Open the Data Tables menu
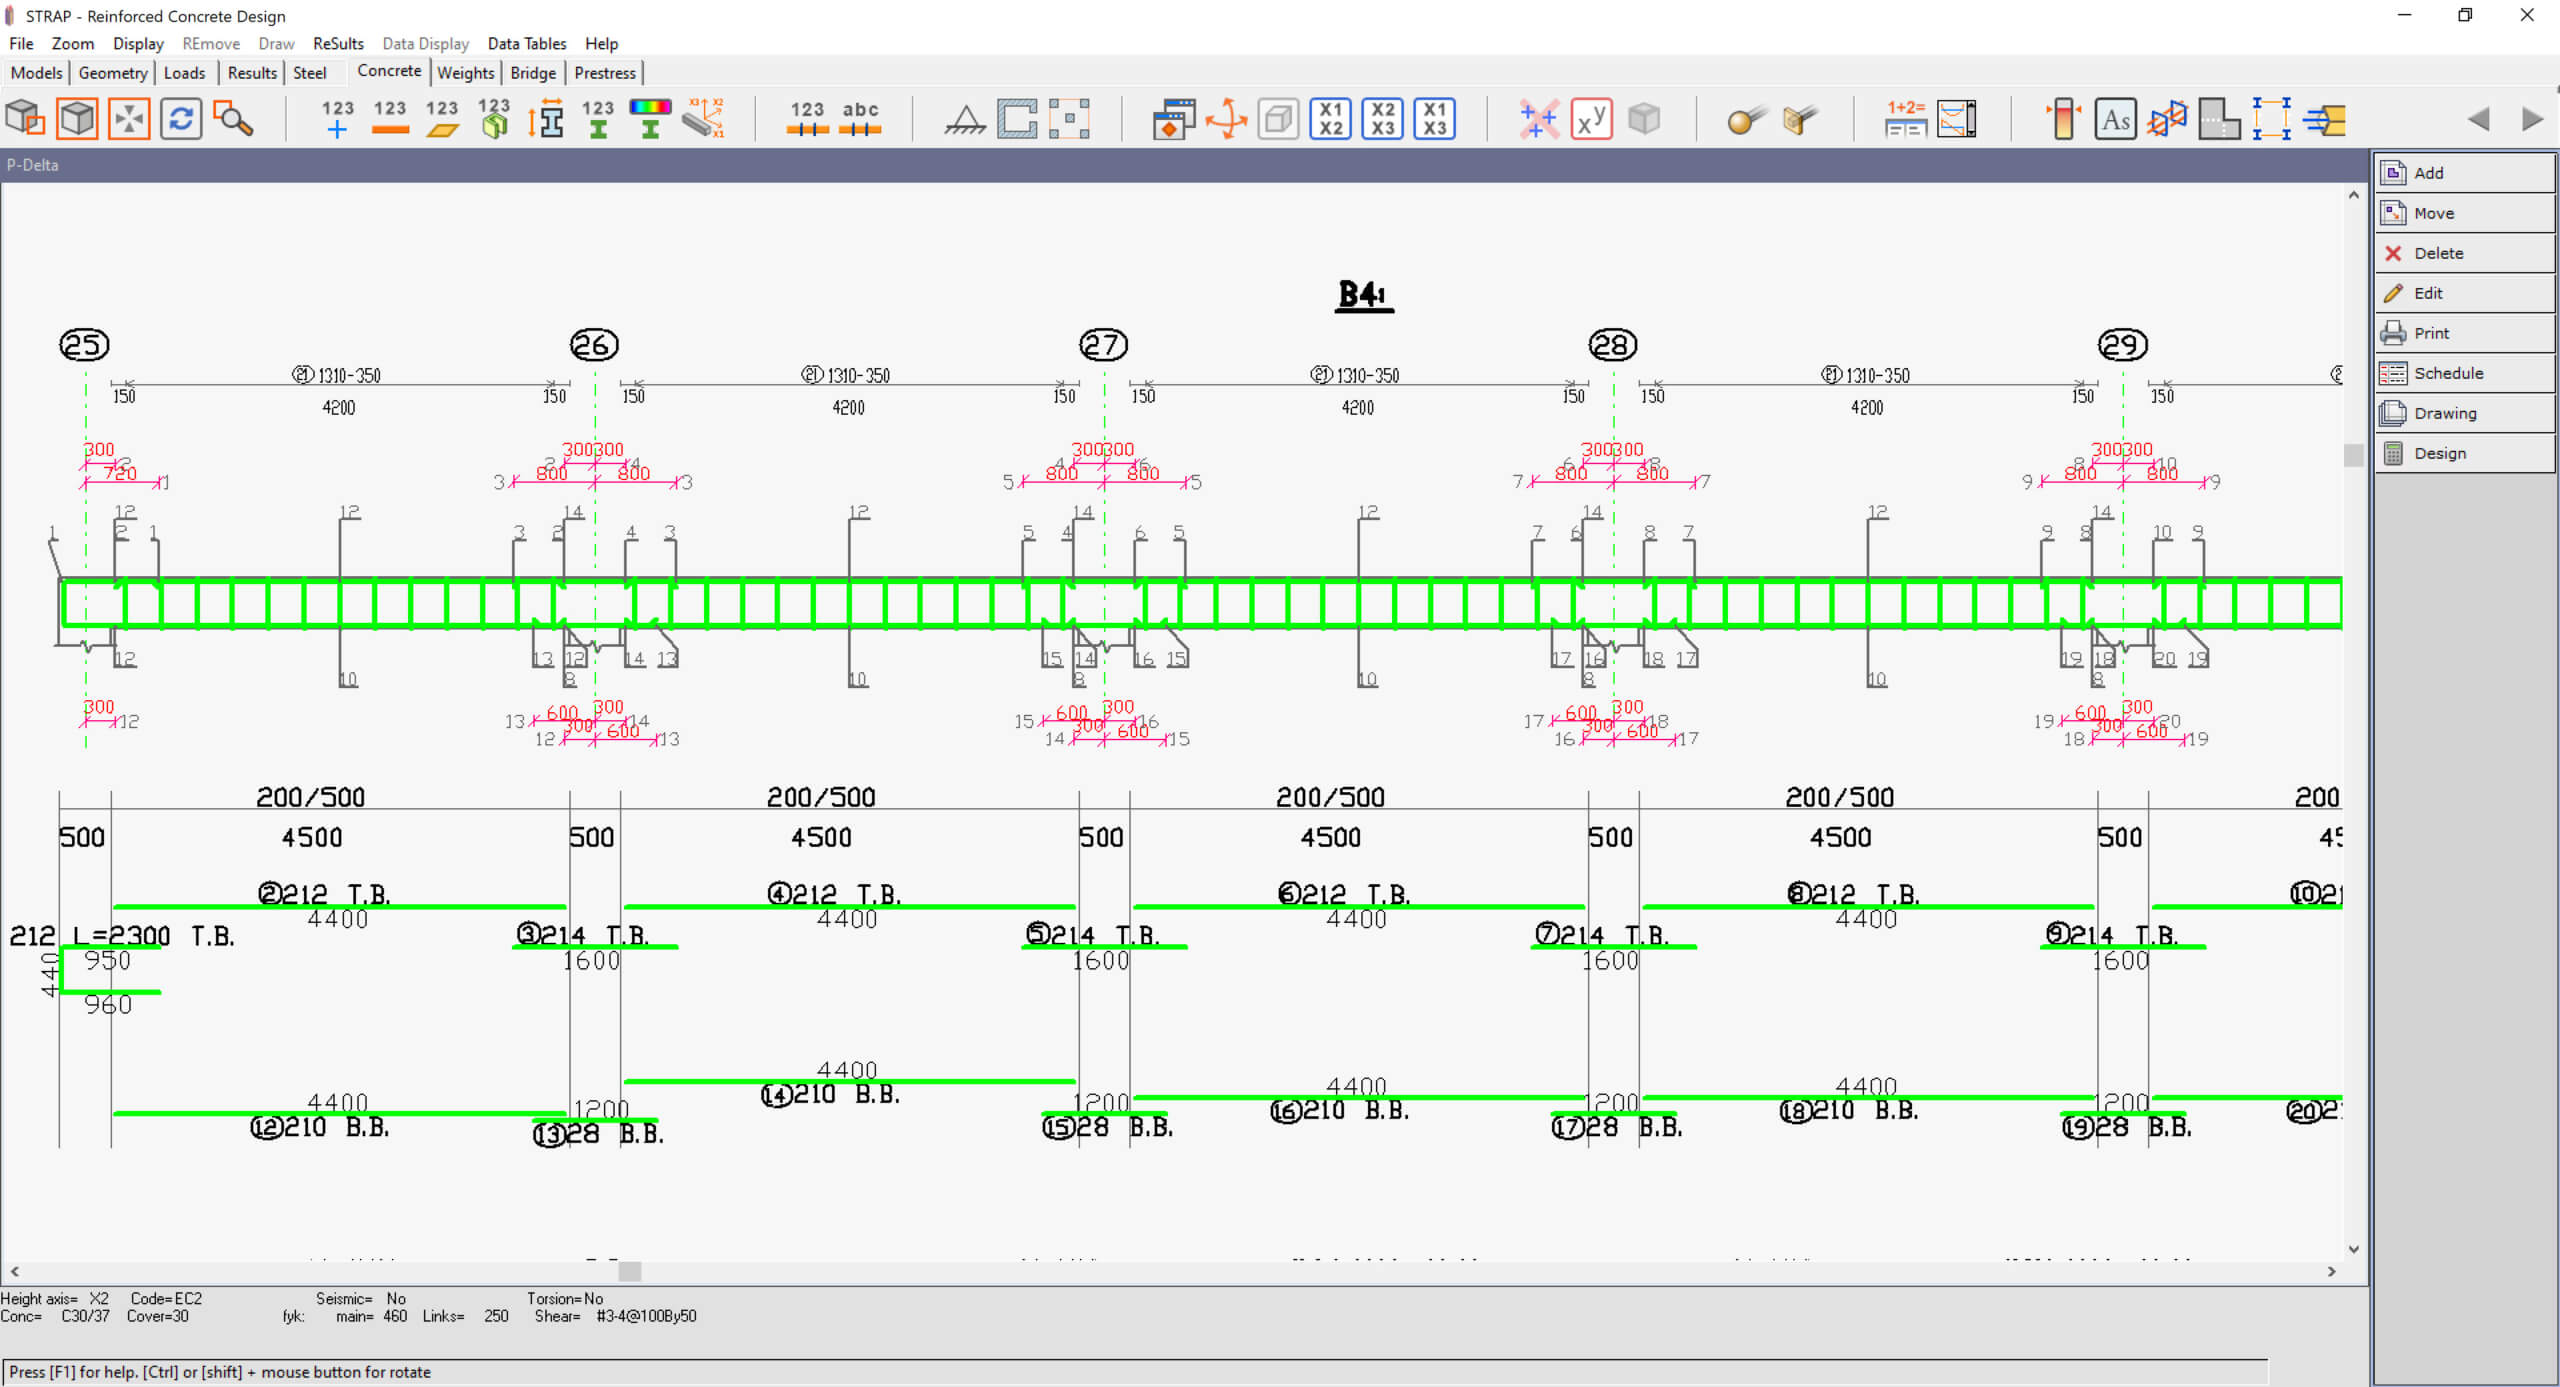The image size is (2560, 1387). point(527,44)
